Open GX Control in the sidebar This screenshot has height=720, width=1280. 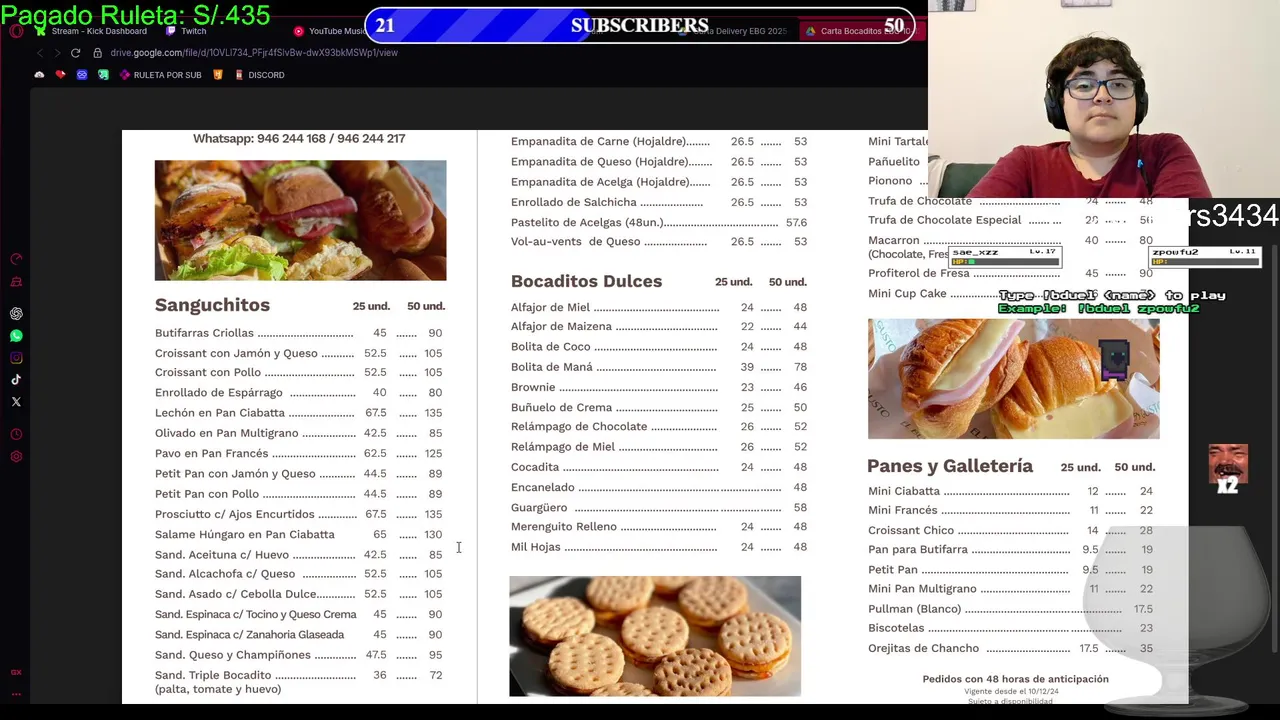16,259
